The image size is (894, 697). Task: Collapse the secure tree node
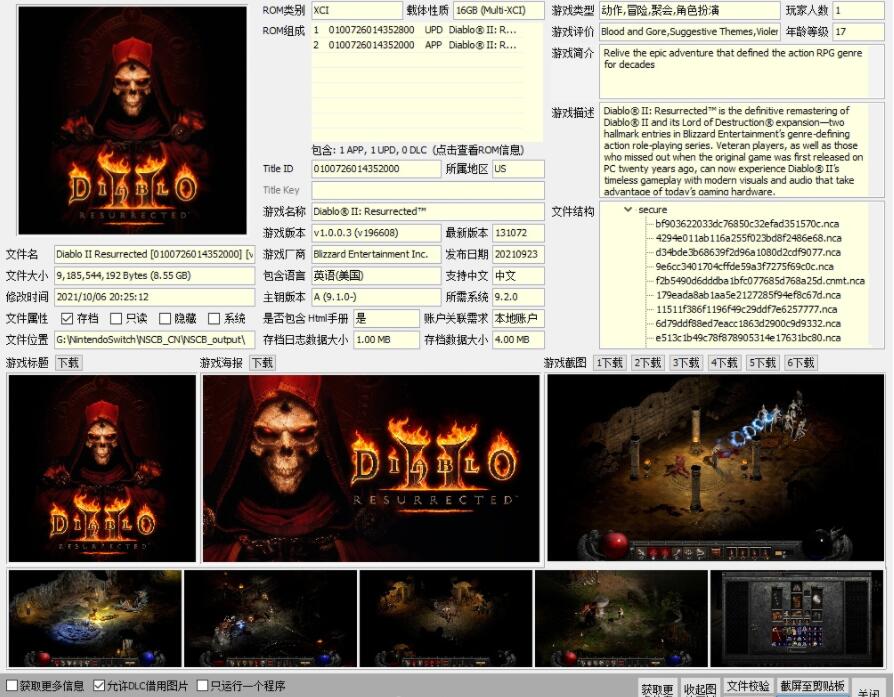628,209
